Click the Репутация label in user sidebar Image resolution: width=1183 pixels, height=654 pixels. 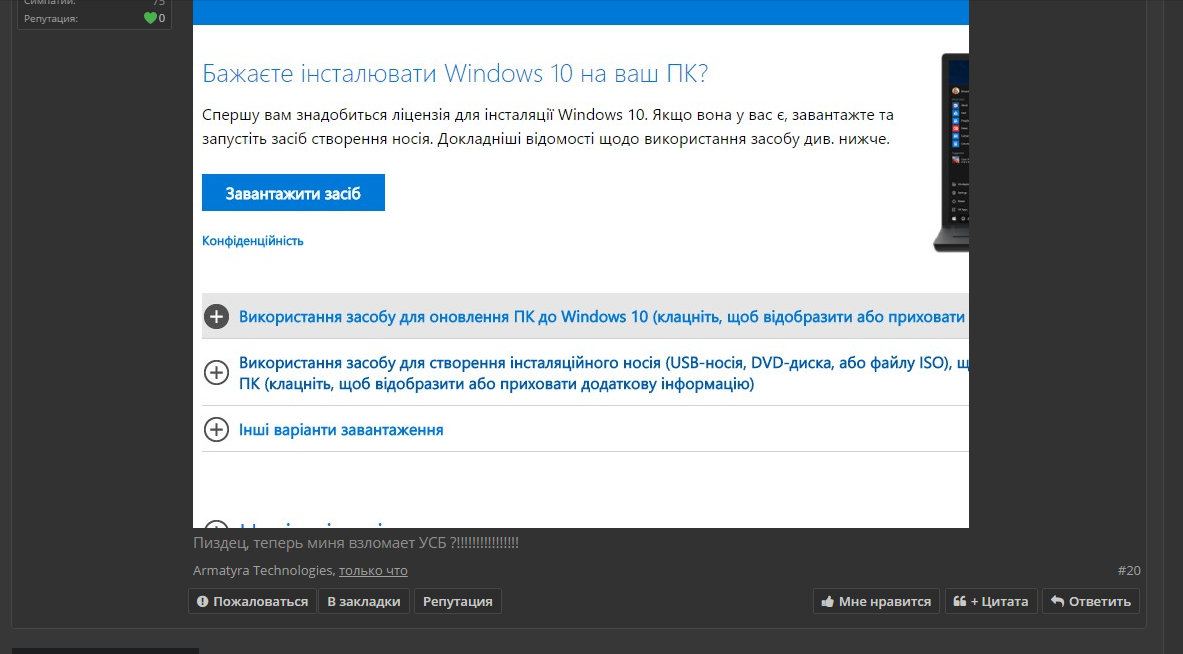tap(51, 18)
